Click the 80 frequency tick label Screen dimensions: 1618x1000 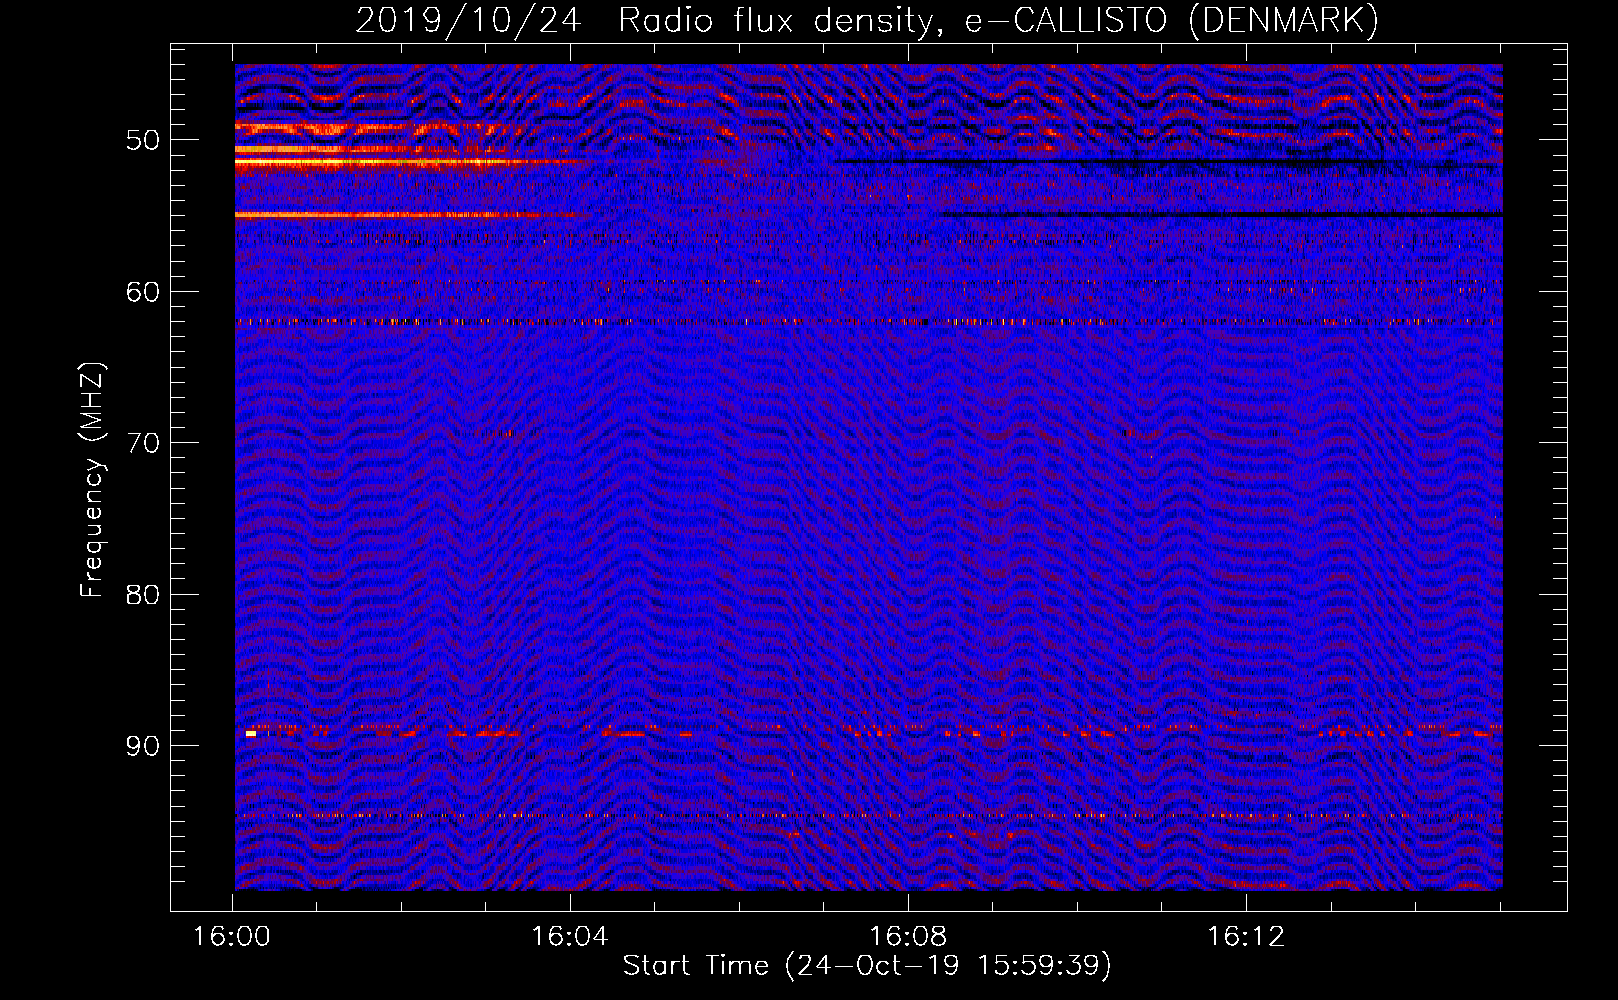(x=143, y=595)
